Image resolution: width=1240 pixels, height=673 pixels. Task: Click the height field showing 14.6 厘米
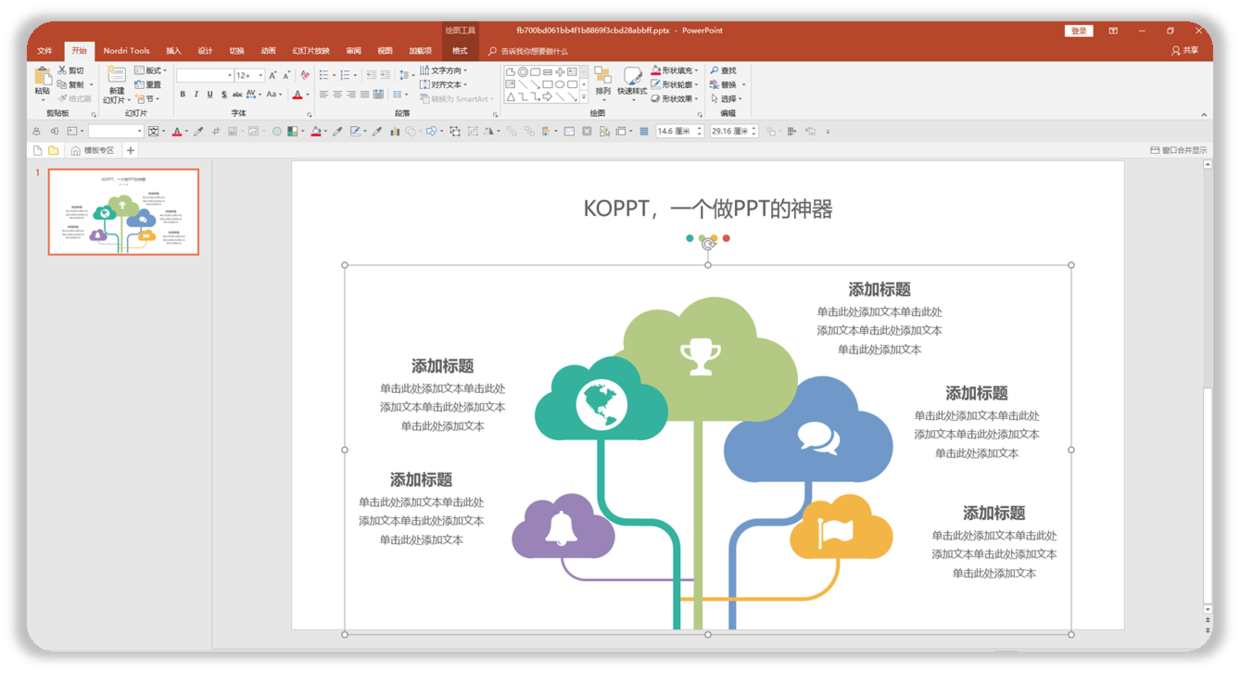(680, 131)
